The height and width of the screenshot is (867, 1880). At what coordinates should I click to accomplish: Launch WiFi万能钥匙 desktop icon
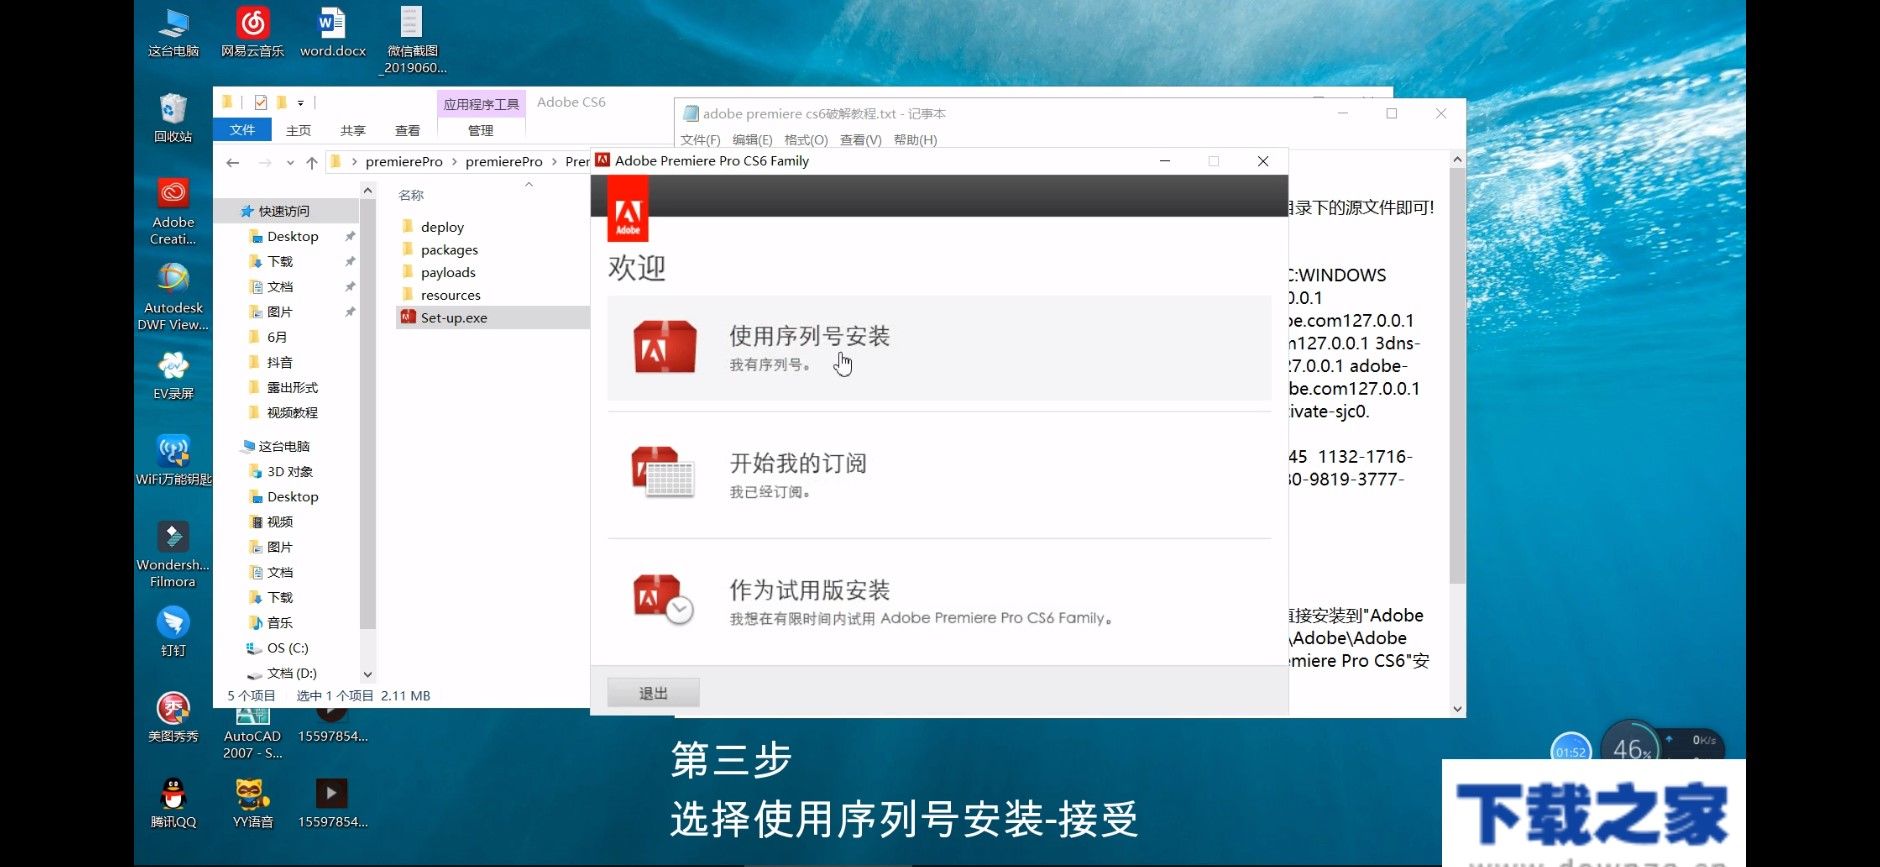click(x=173, y=461)
